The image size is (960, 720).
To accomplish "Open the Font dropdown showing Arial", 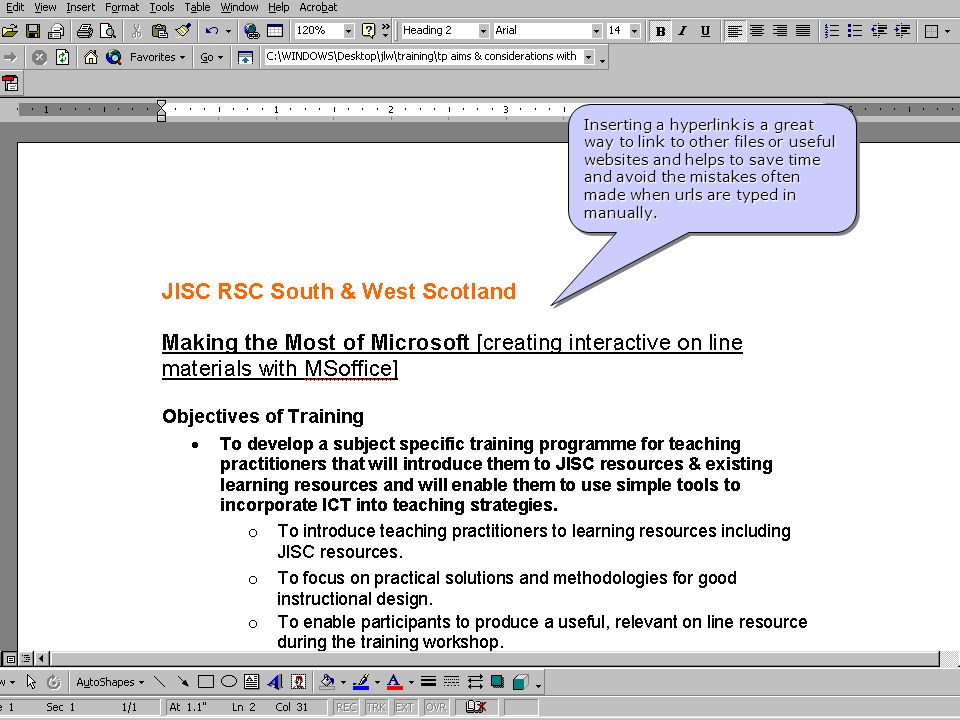I will (x=596, y=31).
